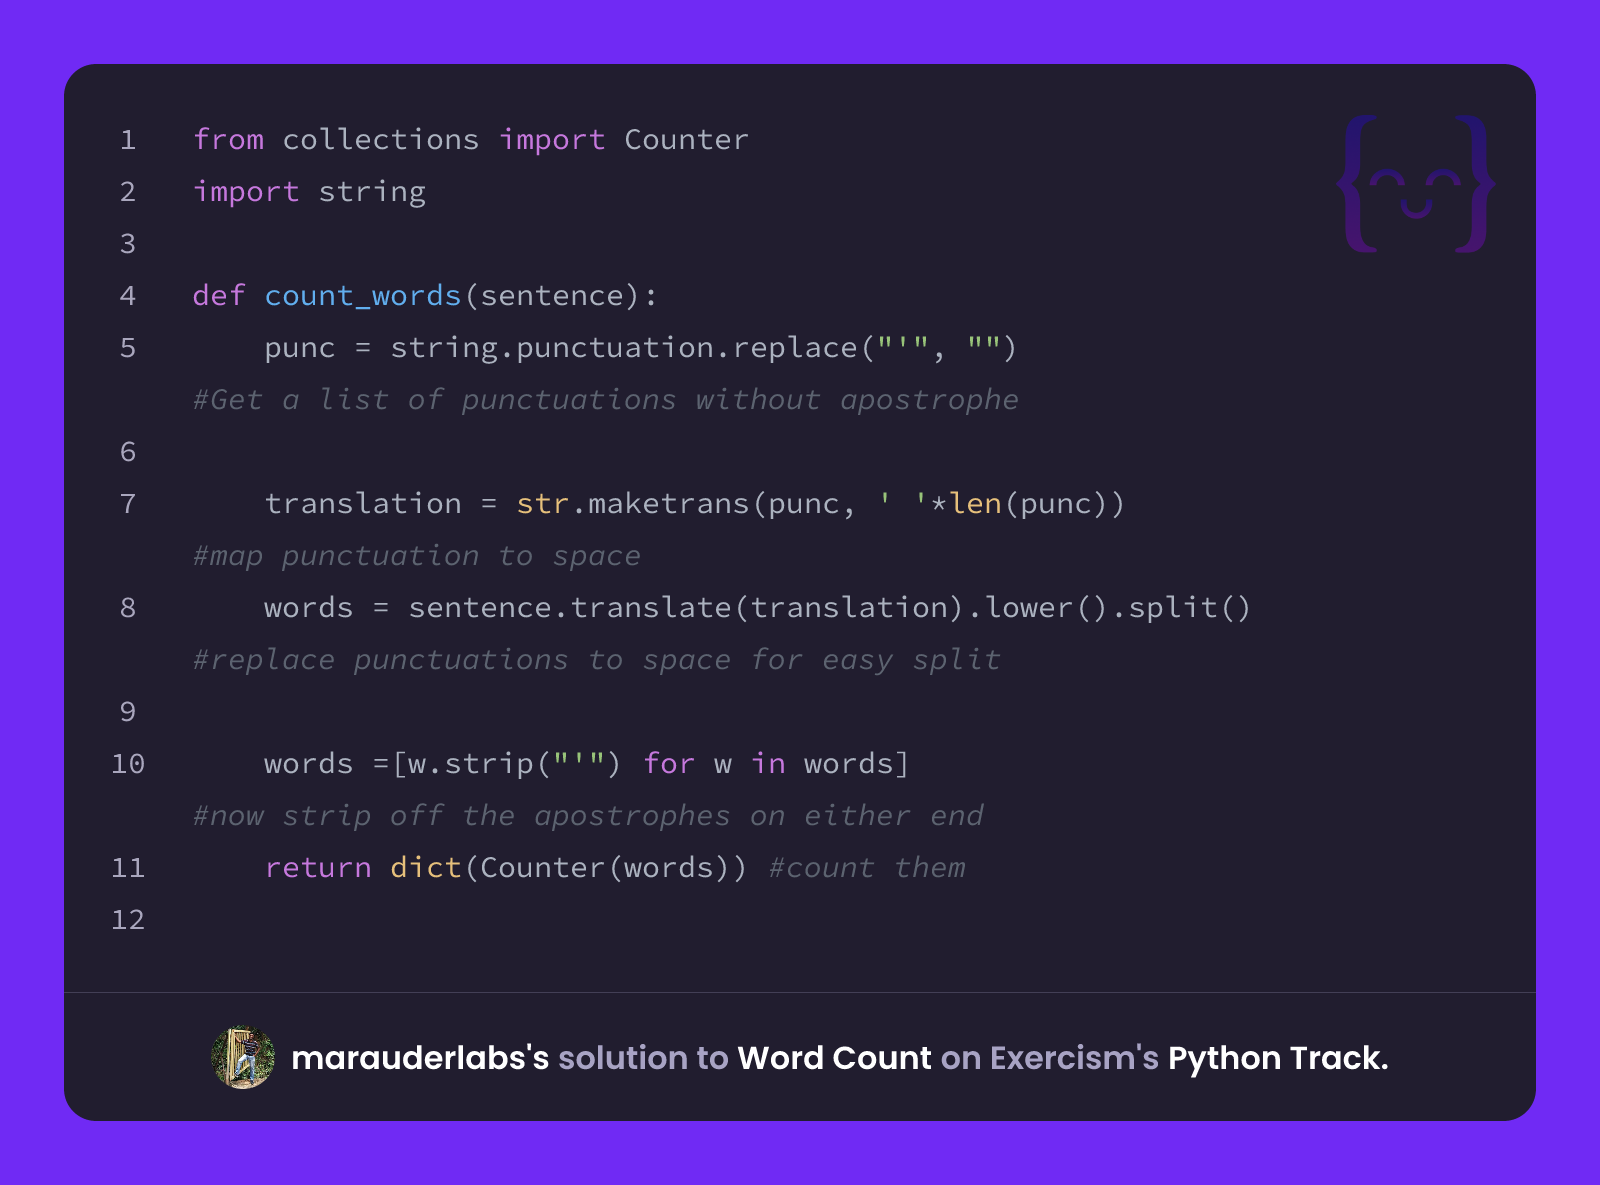Image resolution: width=1600 pixels, height=1185 pixels.
Task: Click the comment "#map punctuation to space"
Action: [417, 556]
